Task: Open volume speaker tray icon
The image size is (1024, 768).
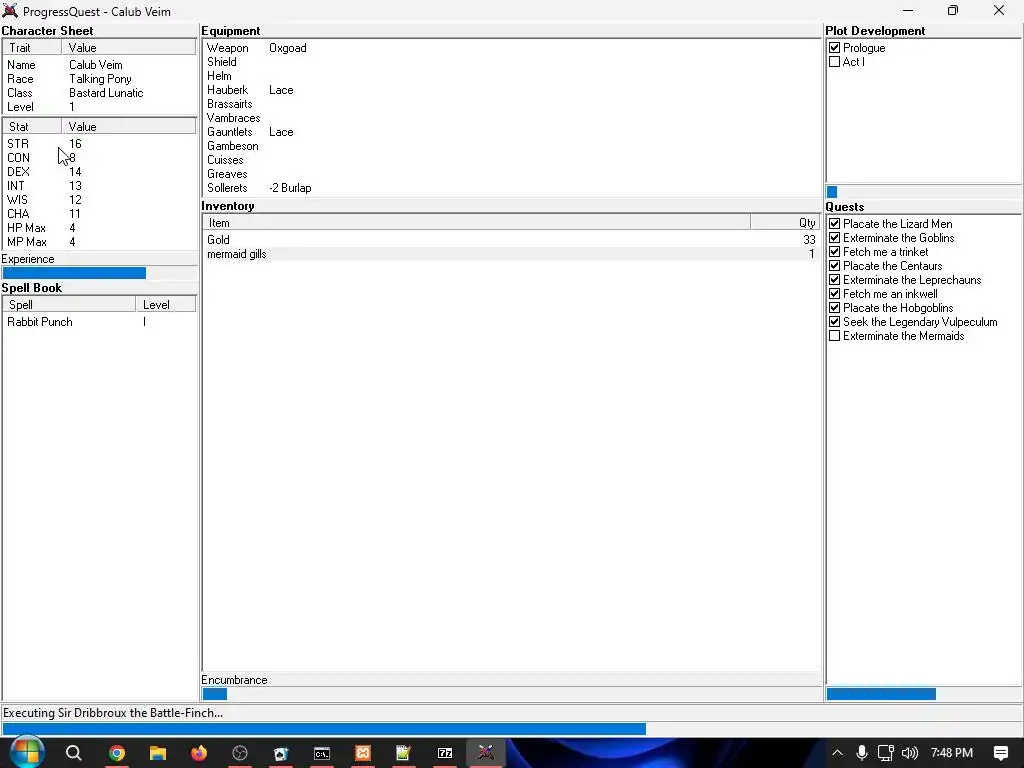Action: pyautogui.click(x=910, y=753)
